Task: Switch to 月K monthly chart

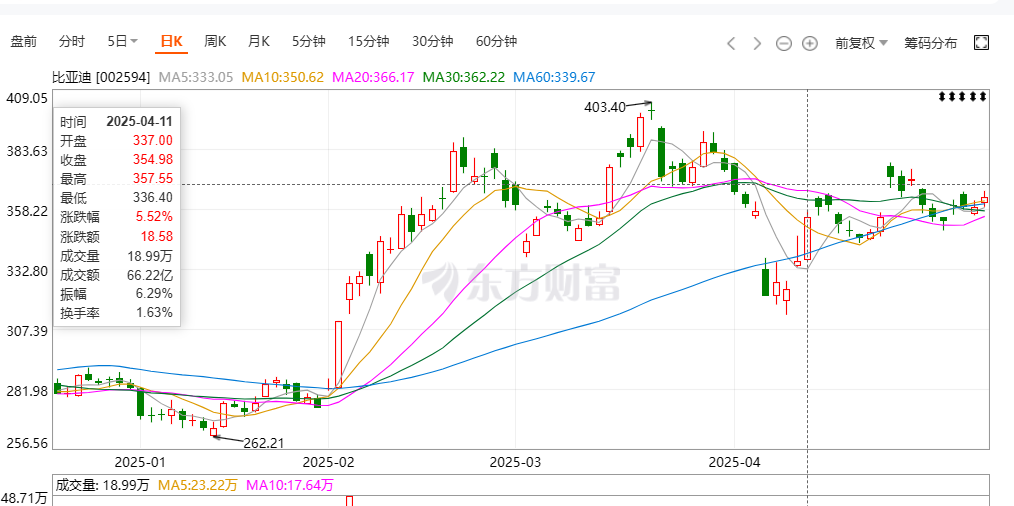Action: [x=259, y=42]
